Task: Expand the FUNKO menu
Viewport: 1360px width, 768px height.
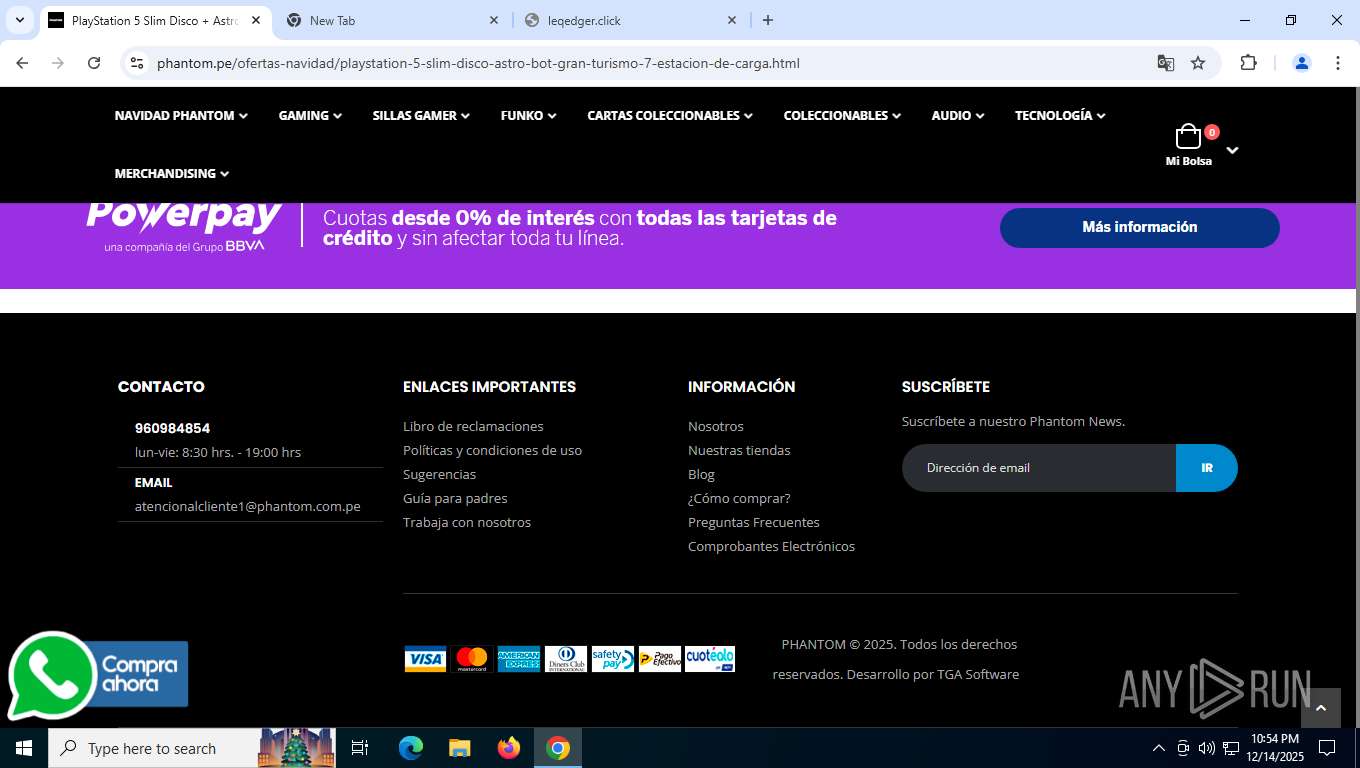Action: pyautogui.click(x=528, y=116)
